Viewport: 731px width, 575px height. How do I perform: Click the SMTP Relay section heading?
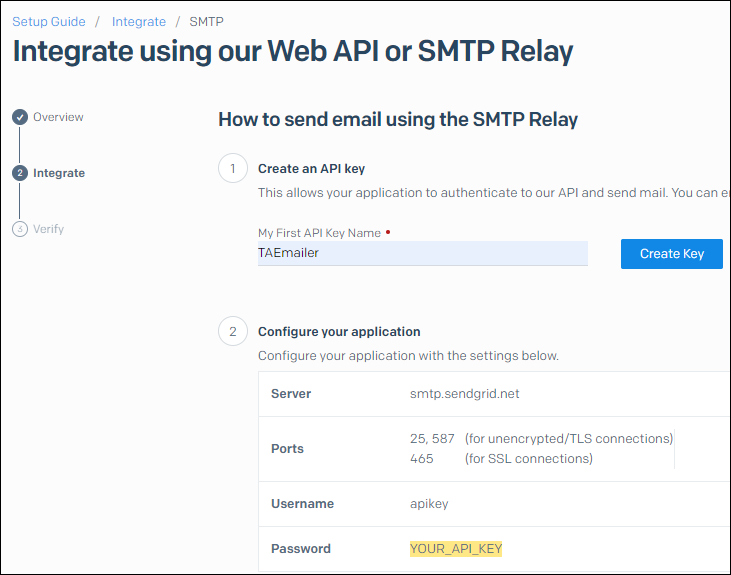[398, 119]
